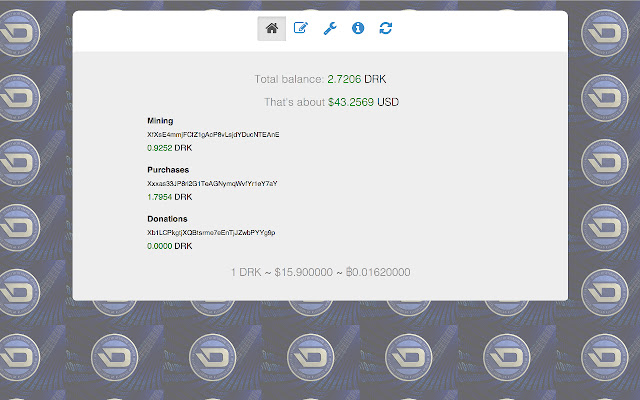Select the 'Total balance: 2.7206 DRK' line
Viewport: 640px width, 400px height.
(320, 79)
